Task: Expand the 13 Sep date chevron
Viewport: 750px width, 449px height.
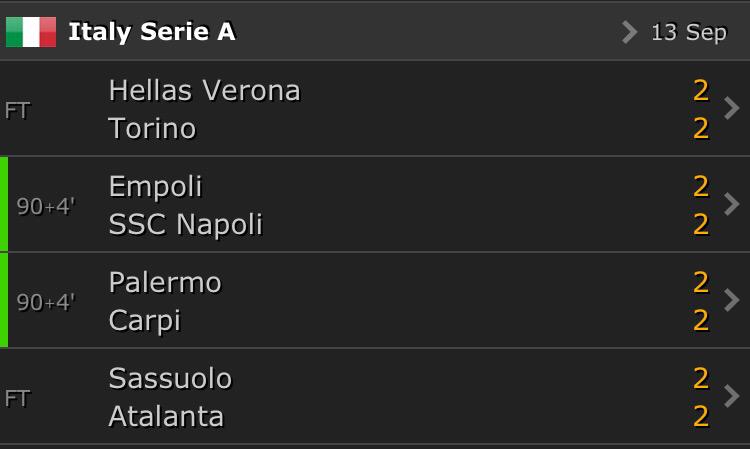Action: coord(629,32)
